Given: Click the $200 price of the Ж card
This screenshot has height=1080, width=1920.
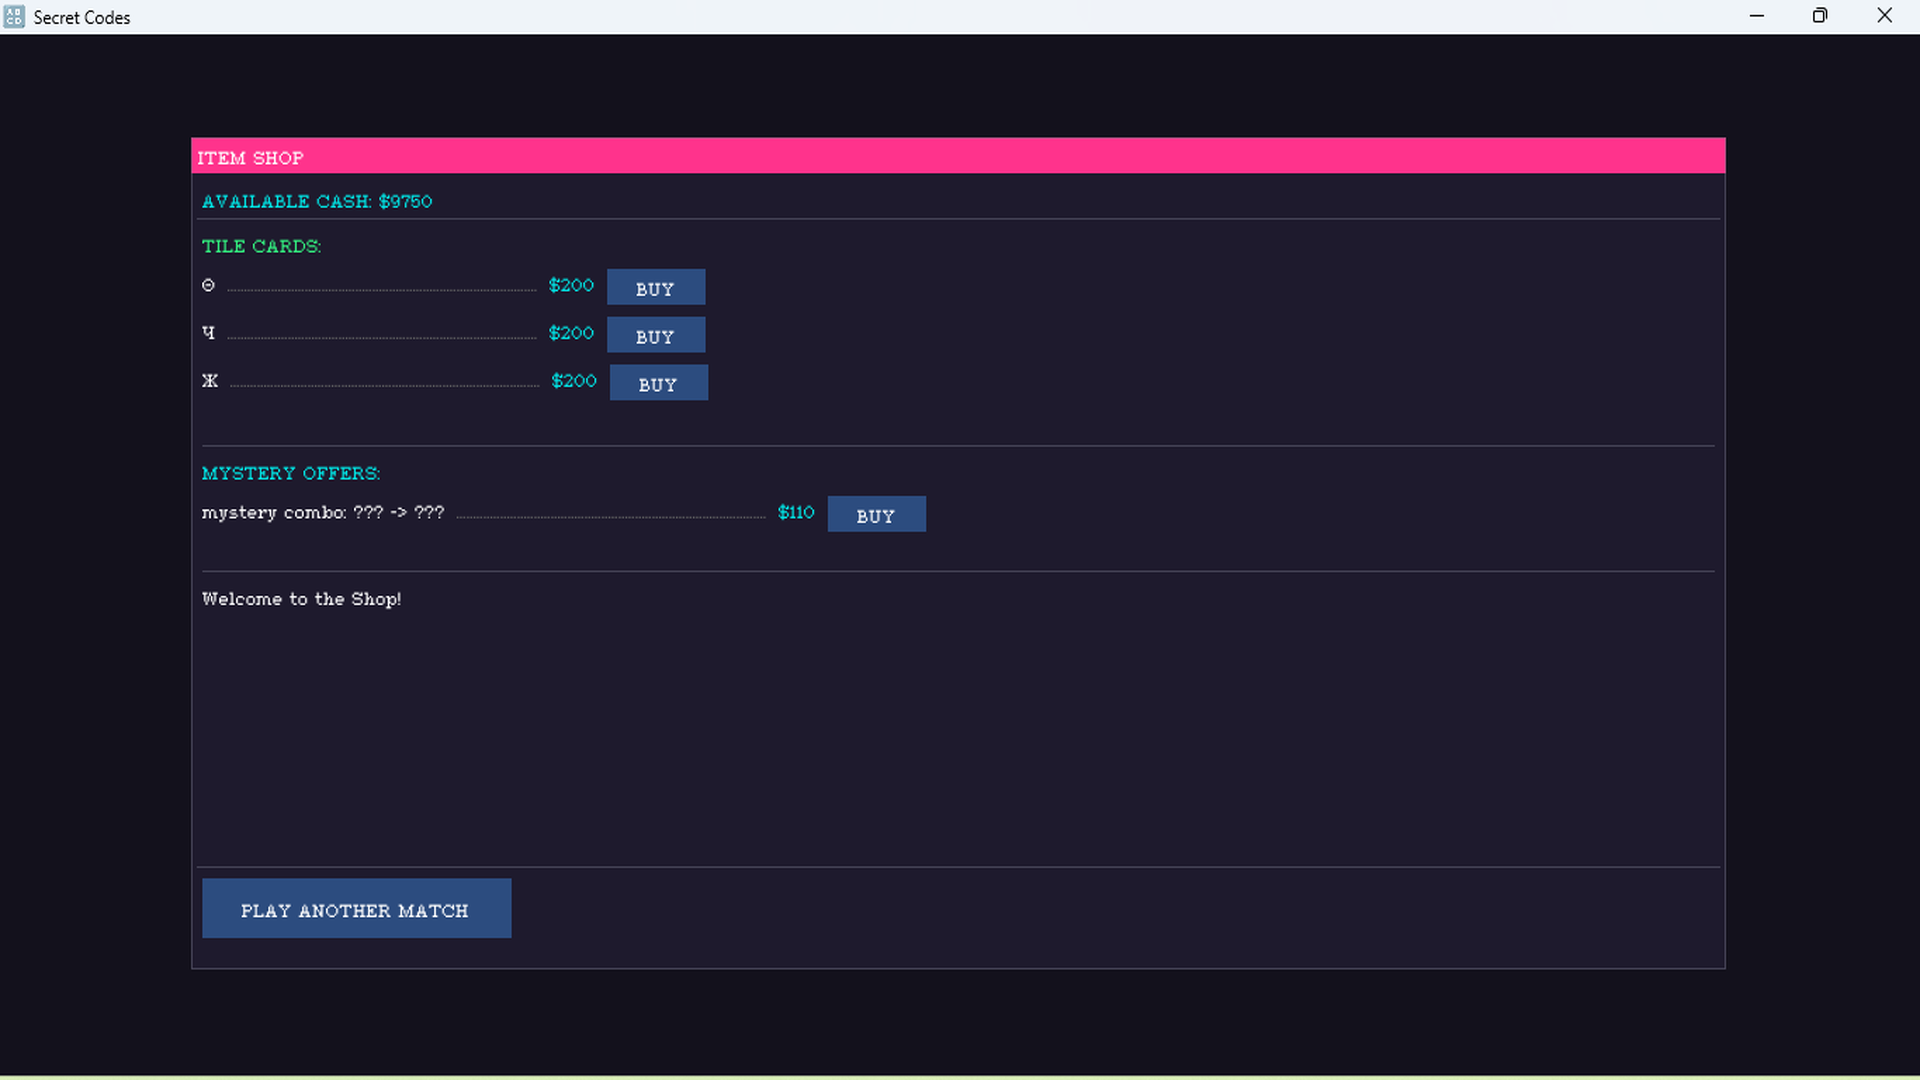Looking at the screenshot, I should click(x=574, y=381).
